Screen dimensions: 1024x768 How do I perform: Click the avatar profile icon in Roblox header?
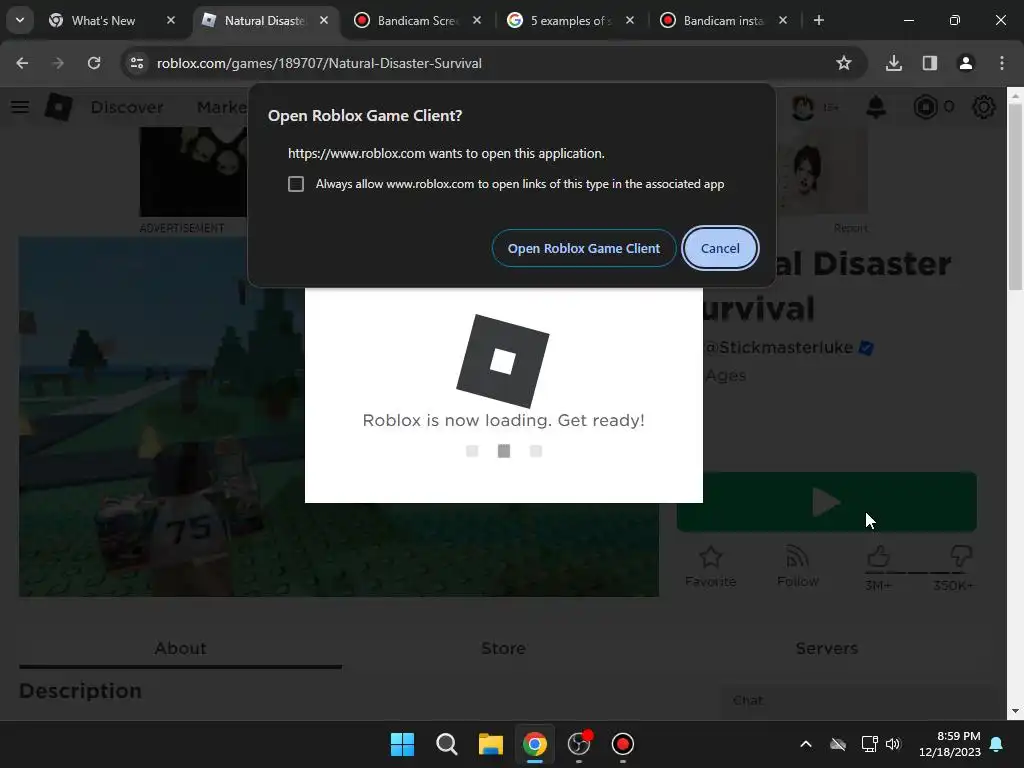pos(803,107)
